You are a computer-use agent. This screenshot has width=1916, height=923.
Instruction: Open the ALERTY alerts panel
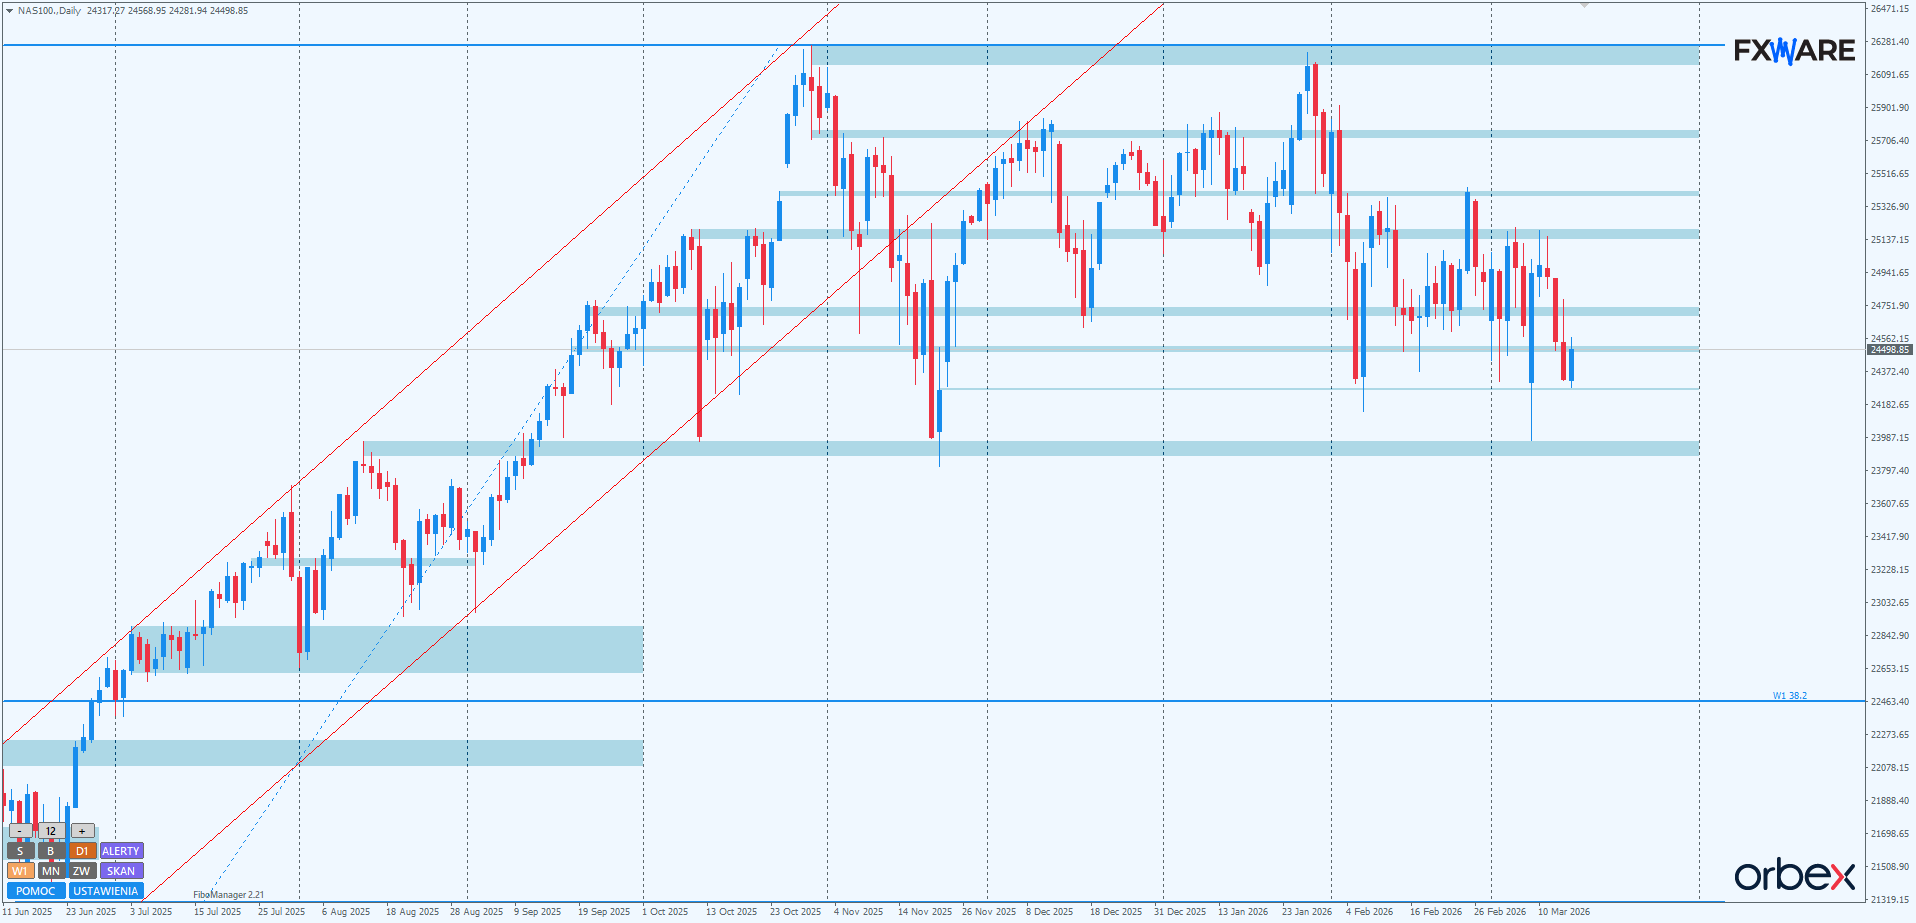(x=121, y=851)
